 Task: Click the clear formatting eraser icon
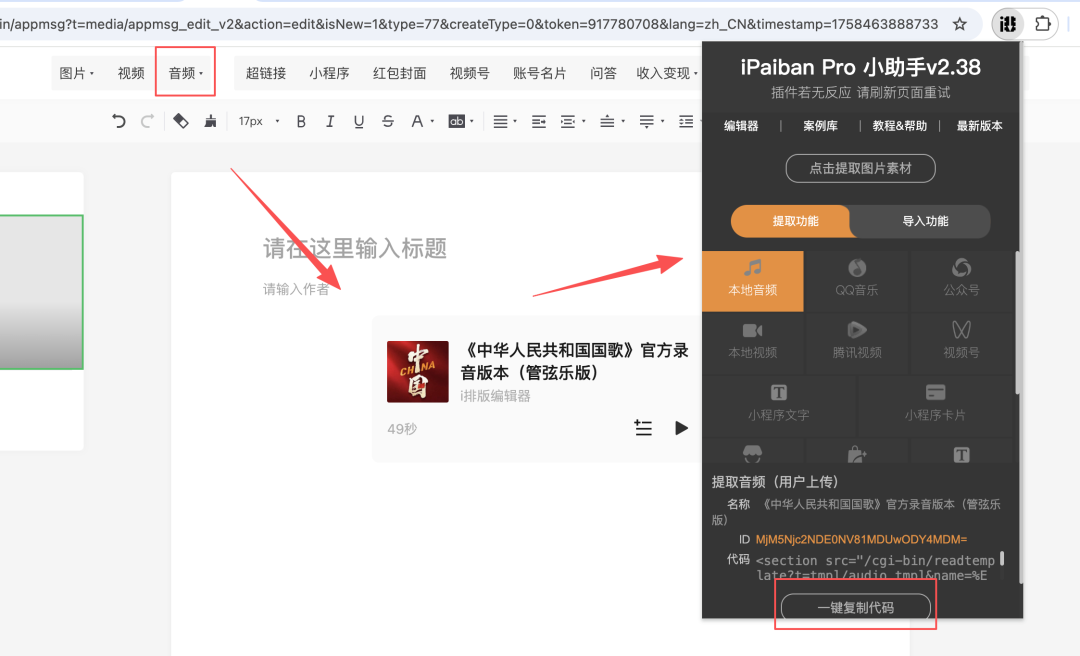180,121
